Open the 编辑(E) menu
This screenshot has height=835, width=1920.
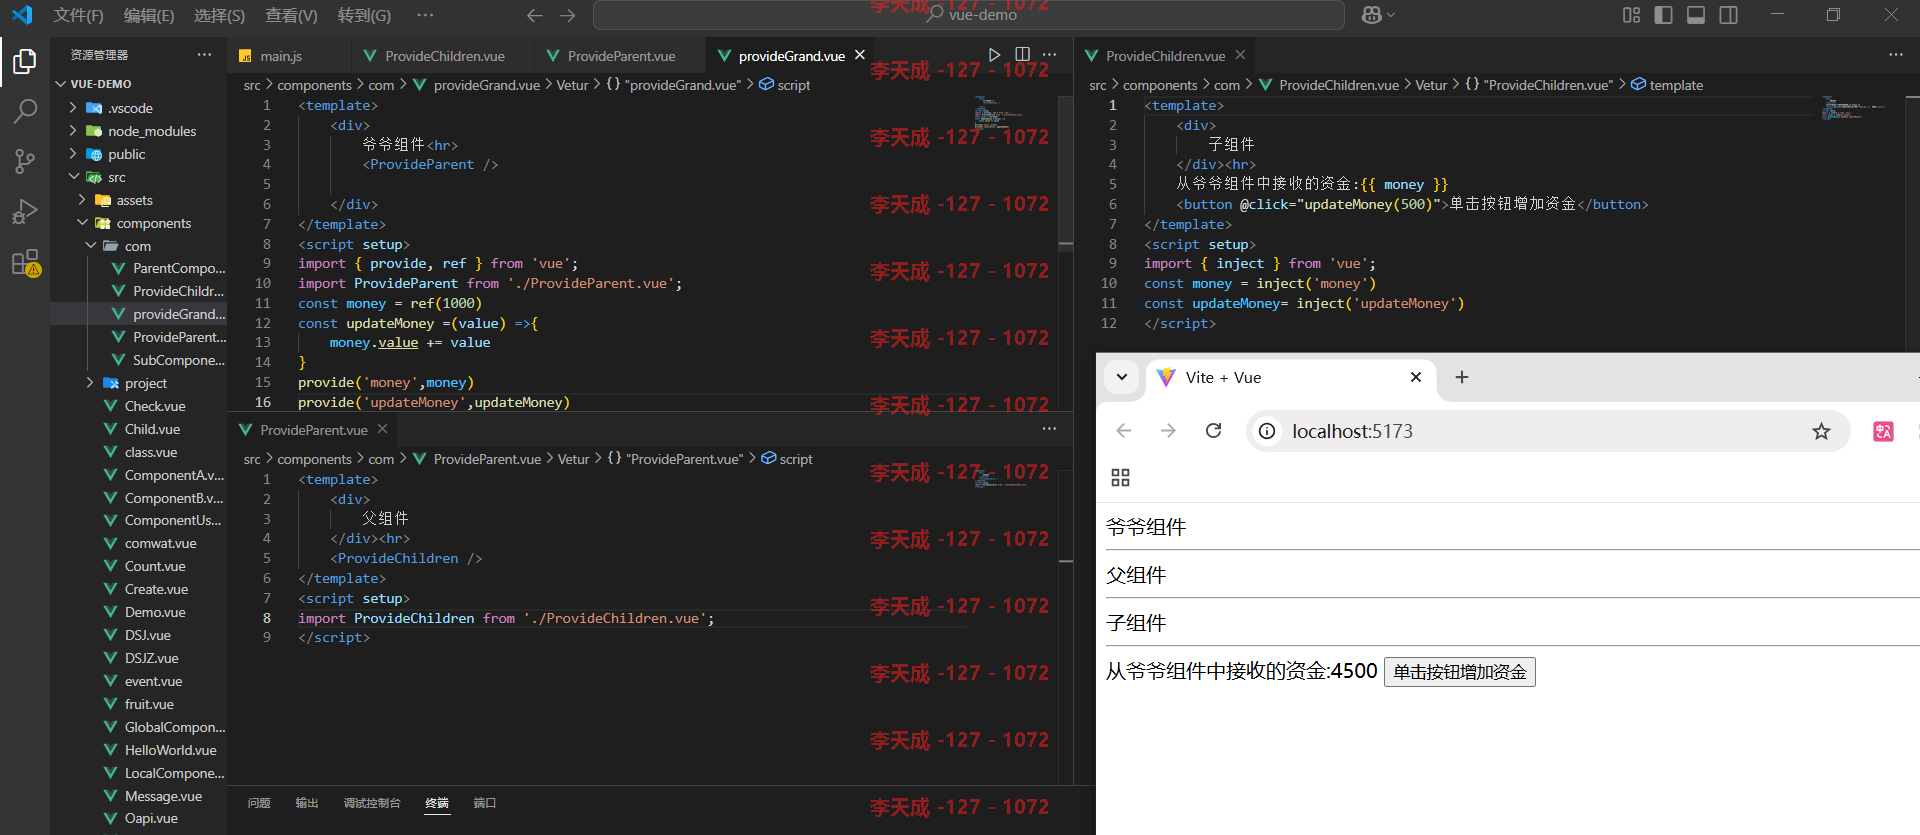[x=149, y=15]
